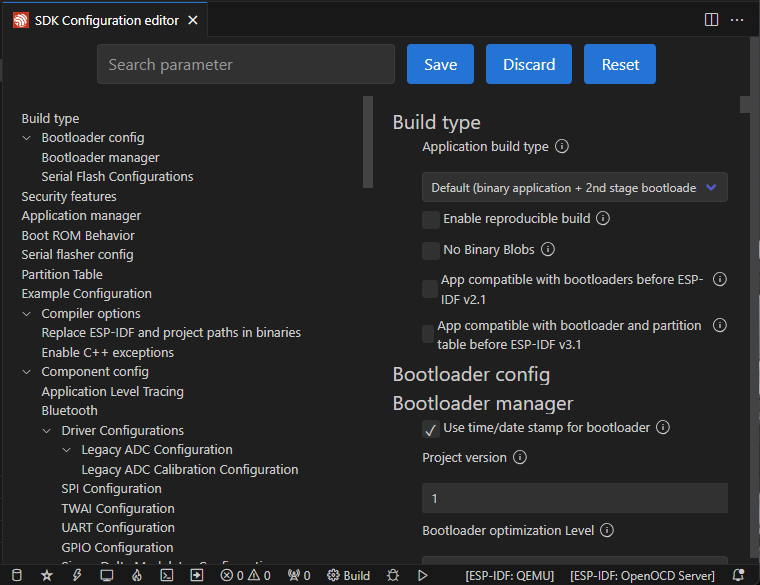
Task: Click the cylinder full clean icon in status bar
Action: tap(17, 575)
